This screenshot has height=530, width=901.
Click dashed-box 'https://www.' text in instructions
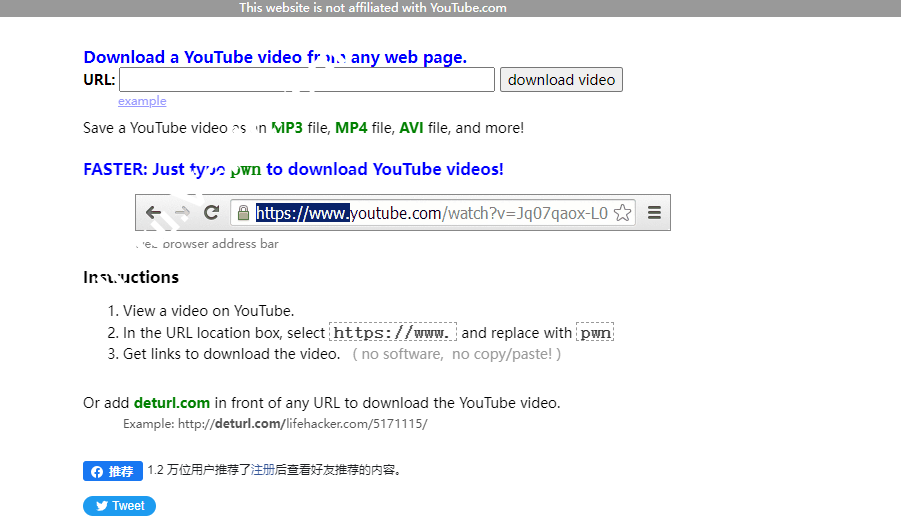pyautogui.click(x=392, y=332)
